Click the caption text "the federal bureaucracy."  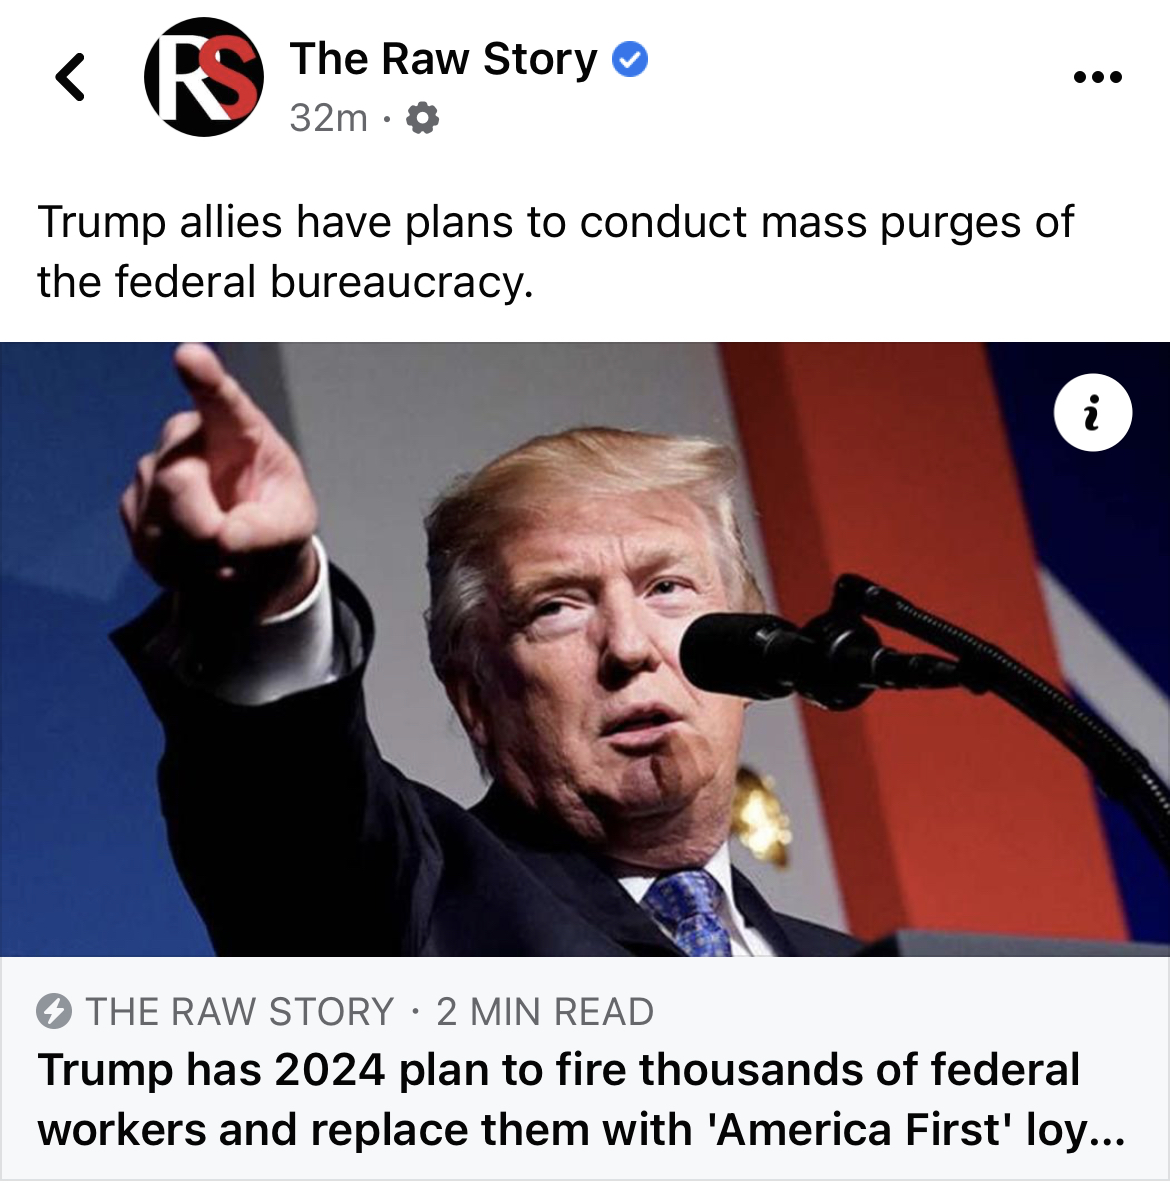click(x=286, y=282)
